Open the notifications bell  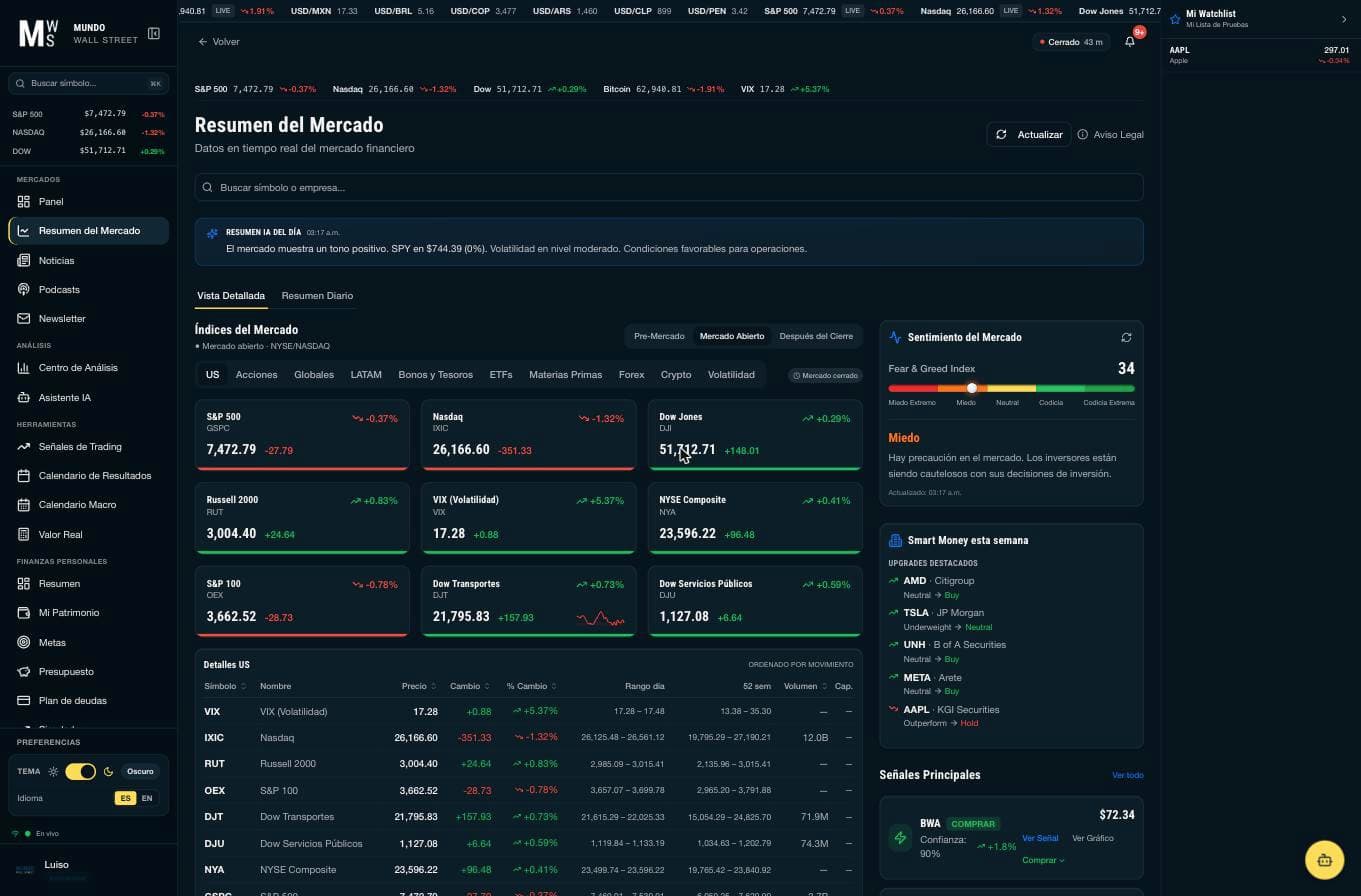(x=1130, y=42)
